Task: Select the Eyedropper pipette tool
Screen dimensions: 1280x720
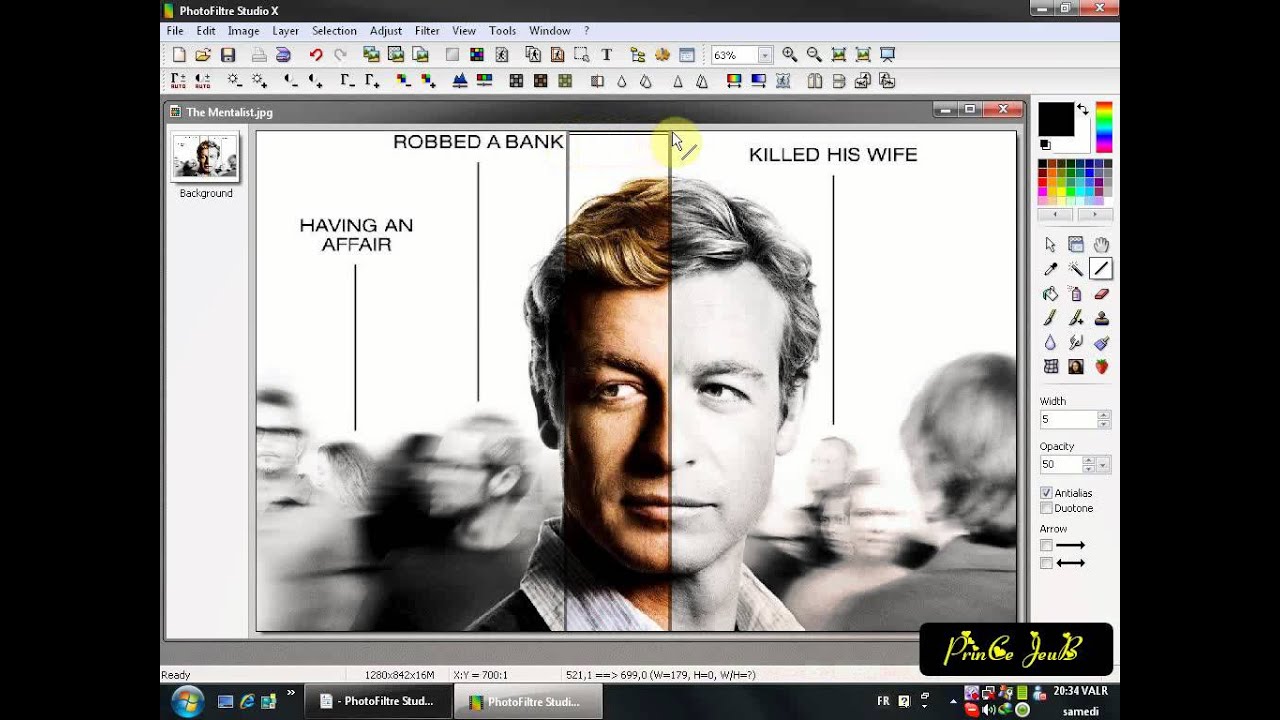Action: point(1050,269)
